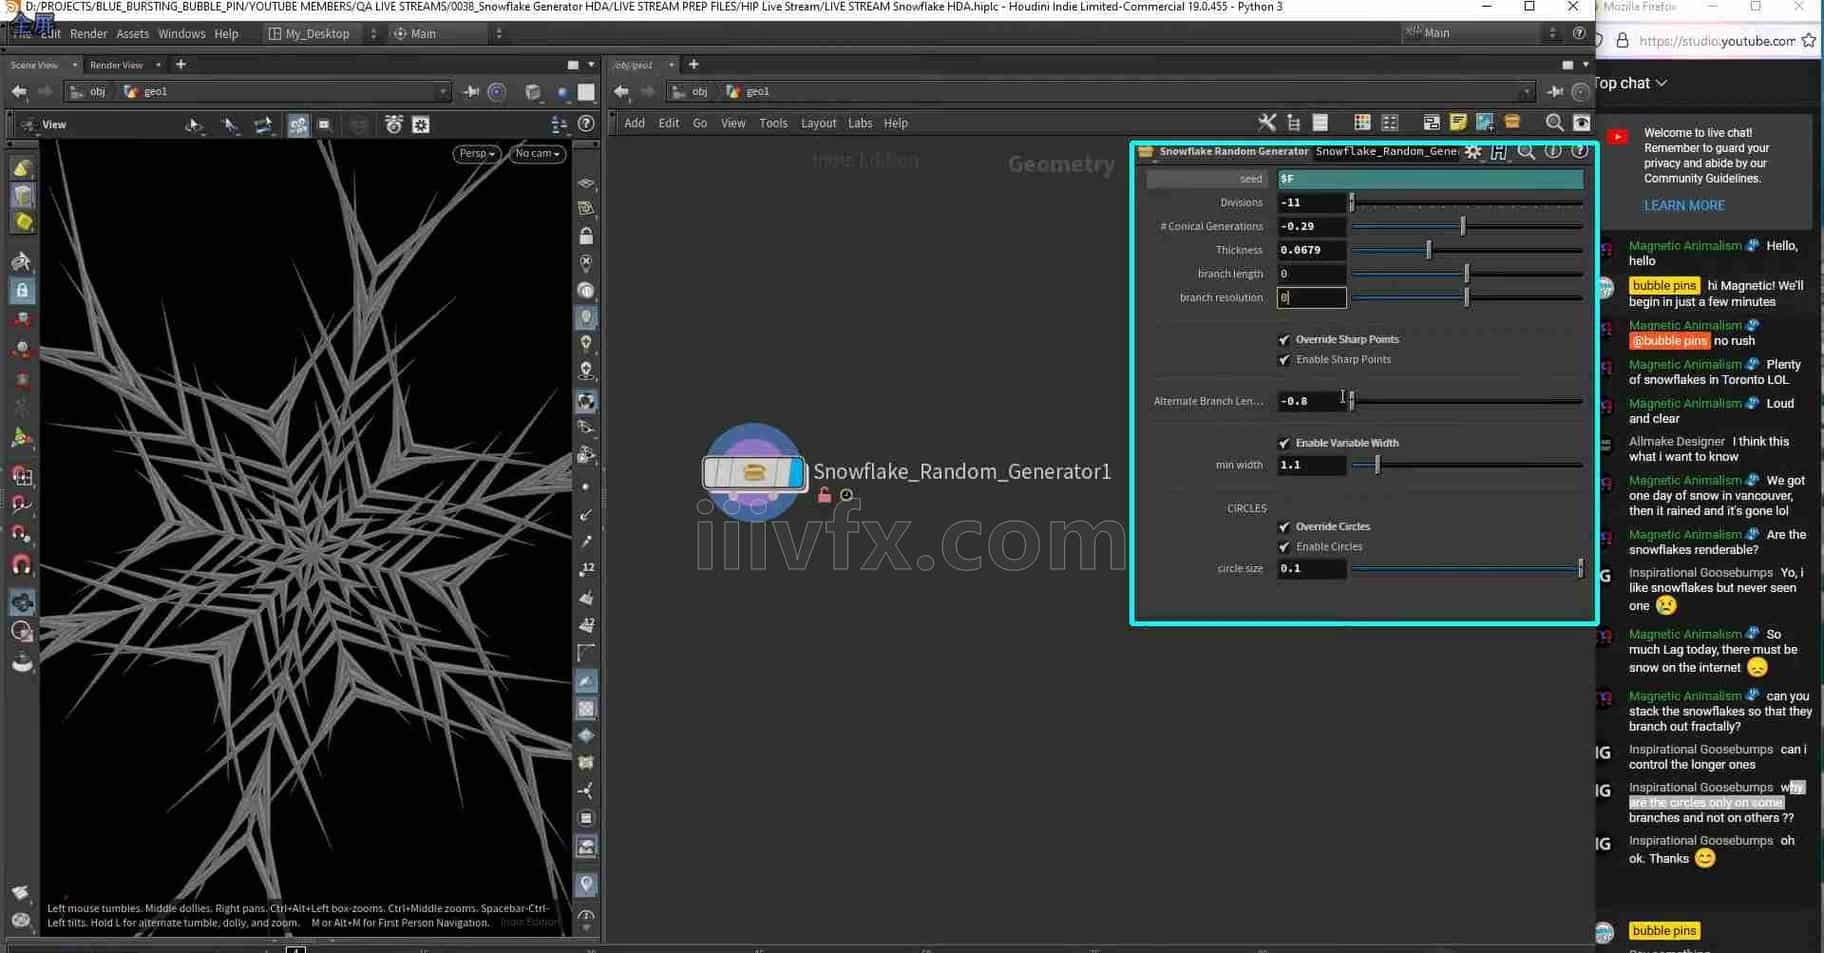Open node info icon in parameter panel
Image resolution: width=1824 pixels, height=953 pixels.
coord(1552,151)
